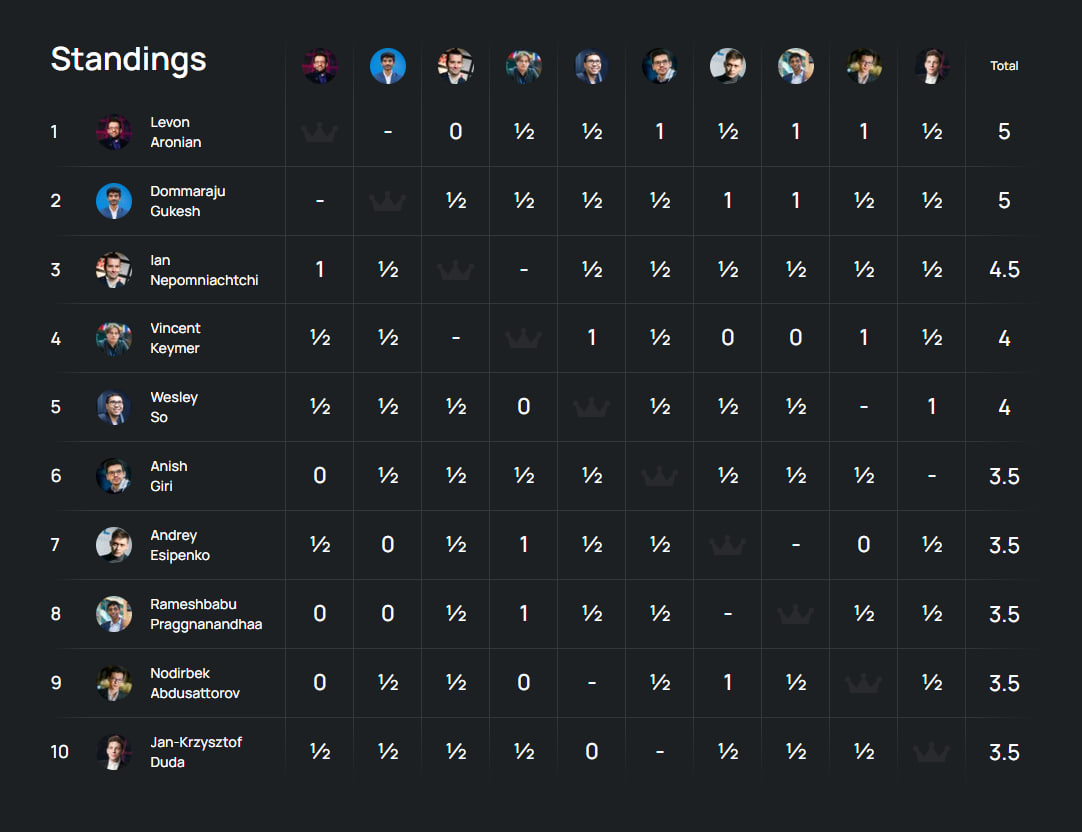Viewport: 1082px width, 832px height.
Task: Select the Ian Nepomniachtchi player name
Action: pos(204,270)
